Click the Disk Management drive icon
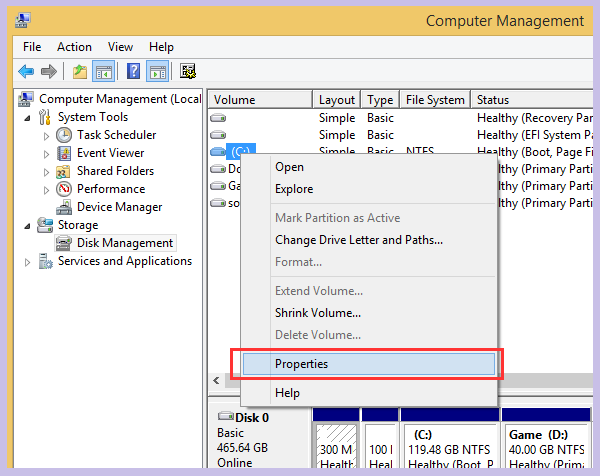The height and width of the screenshot is (476, 600). (x=64, y=243)
